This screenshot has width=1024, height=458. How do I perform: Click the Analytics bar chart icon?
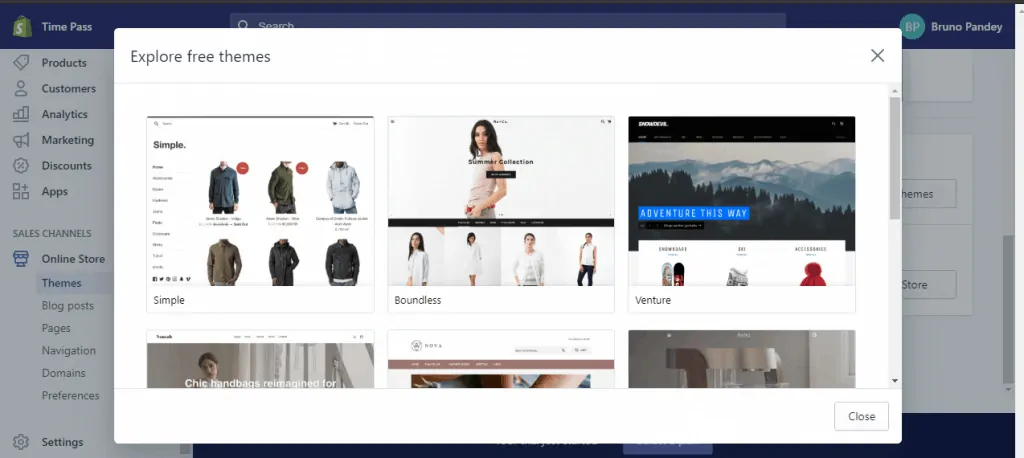pos(21,115)
